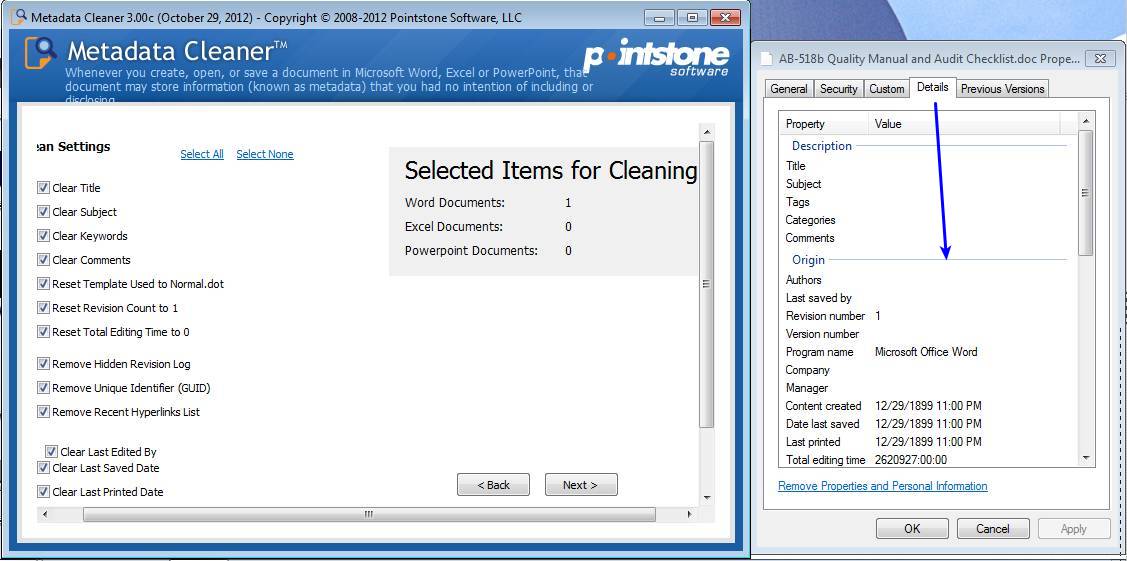Toggle Remove Unique Identifier (GUID) checkbox

coord(43,388)
